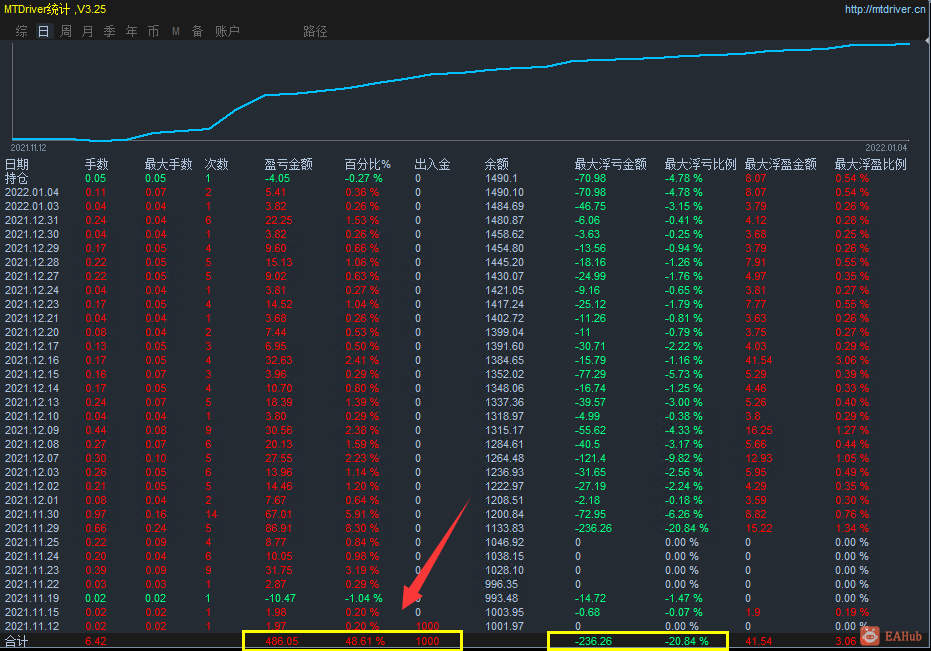931x651 pixels.
Task: Switch to the 年 yearly tab
Action: point(131,31)
